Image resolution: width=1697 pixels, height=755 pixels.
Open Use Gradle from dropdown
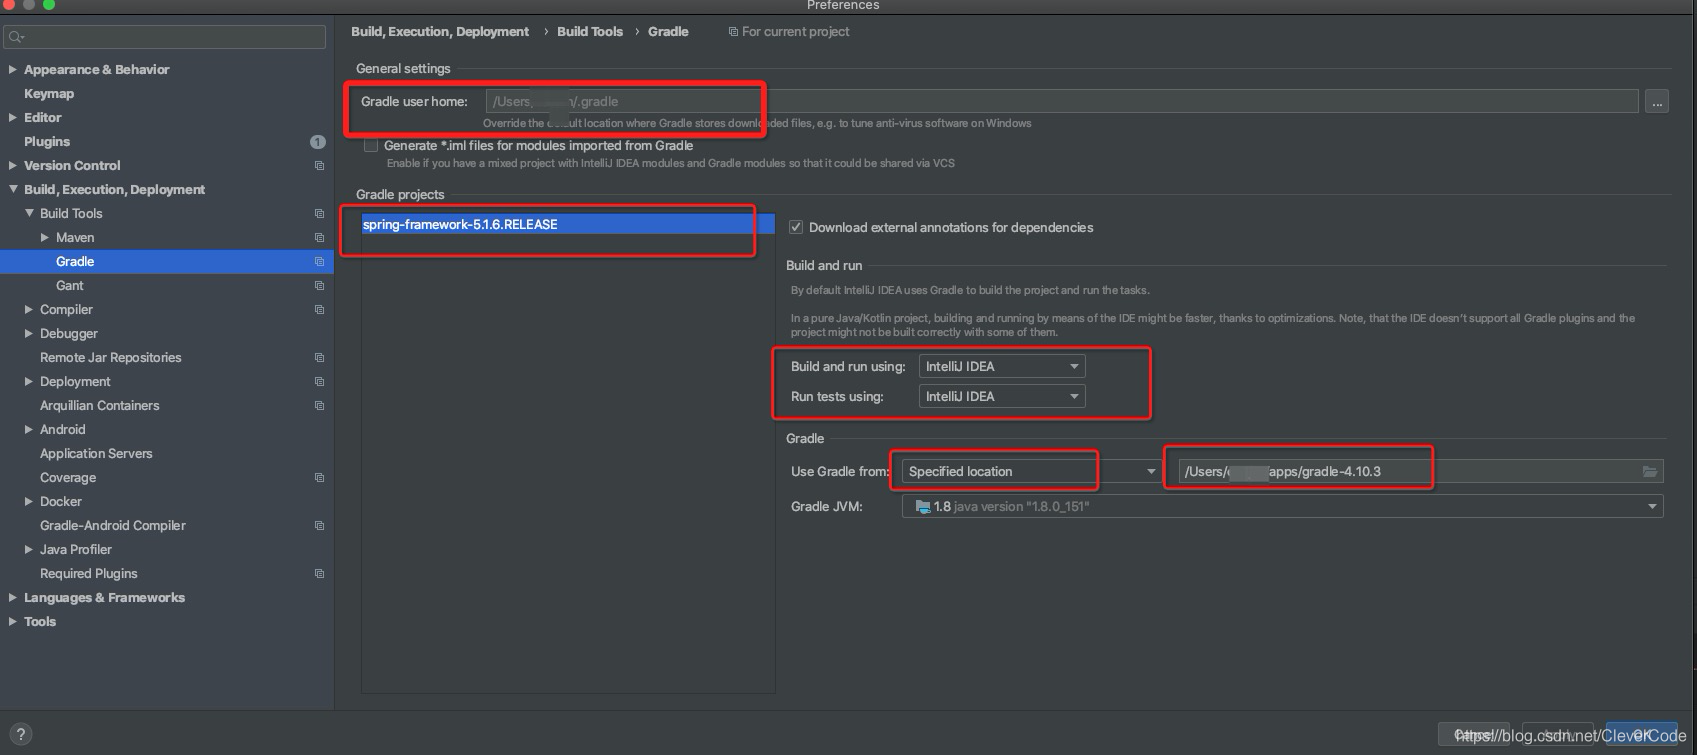(x=1031, y=471)
